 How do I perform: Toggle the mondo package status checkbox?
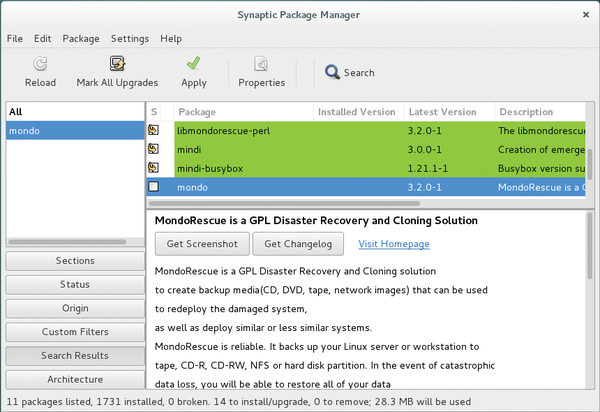[153, 187]
